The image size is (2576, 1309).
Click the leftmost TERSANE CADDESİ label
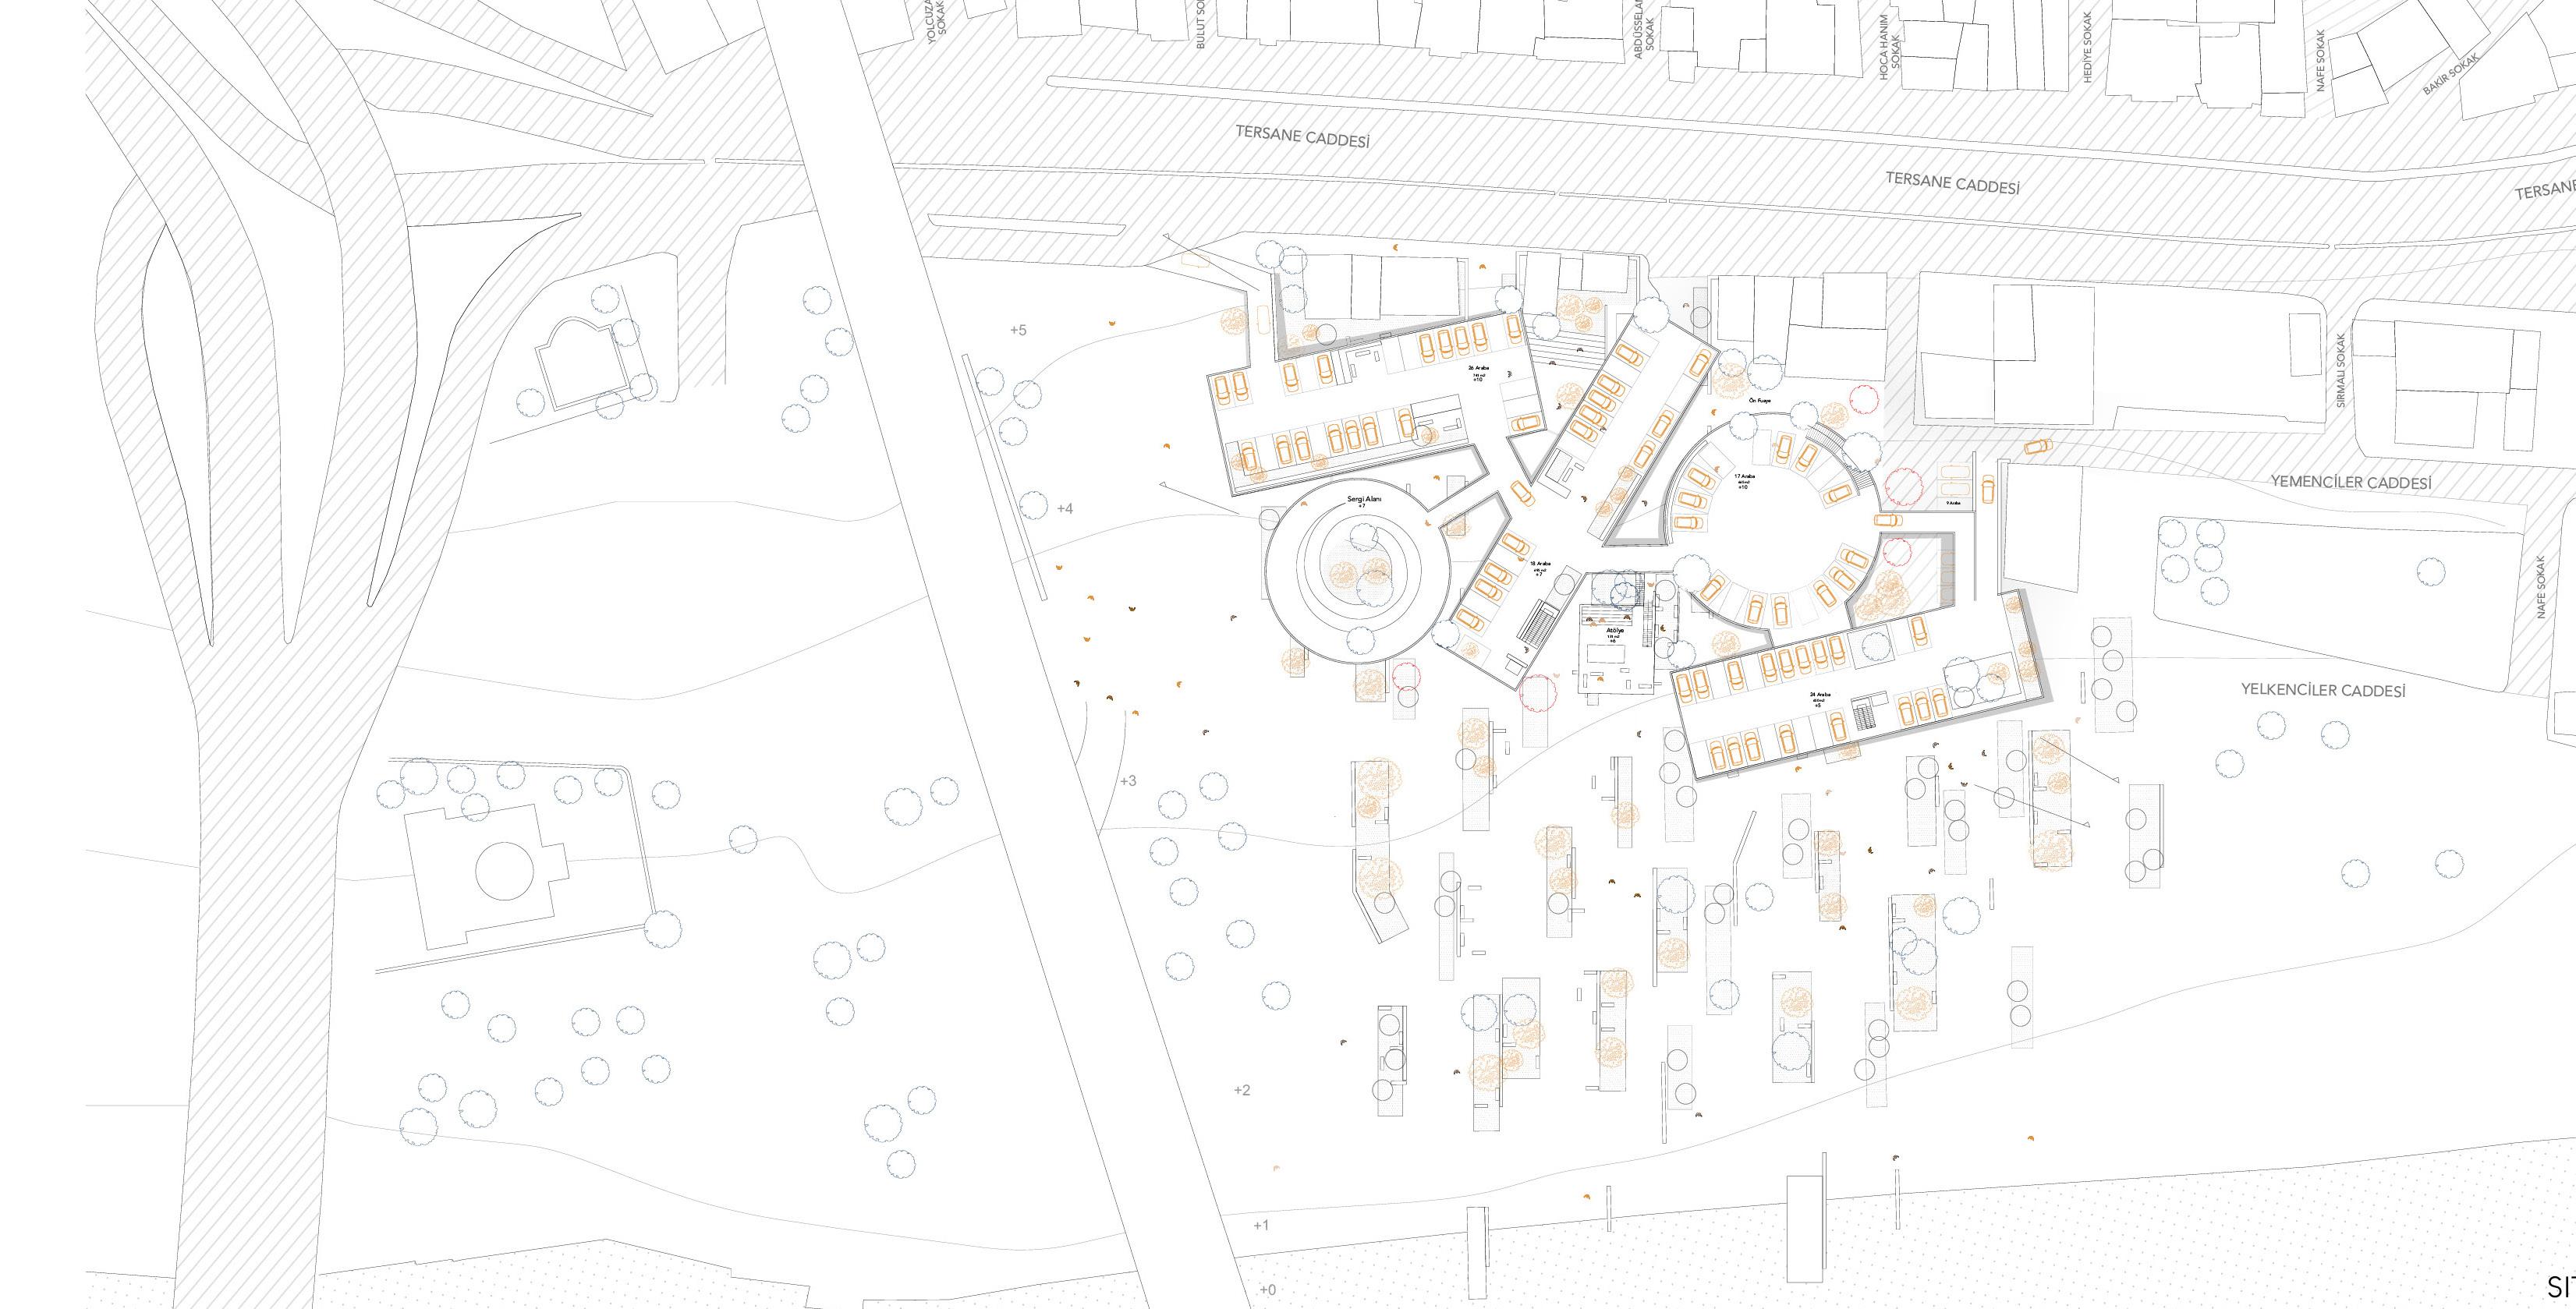pyautogui.click(x=1301, y=136)
